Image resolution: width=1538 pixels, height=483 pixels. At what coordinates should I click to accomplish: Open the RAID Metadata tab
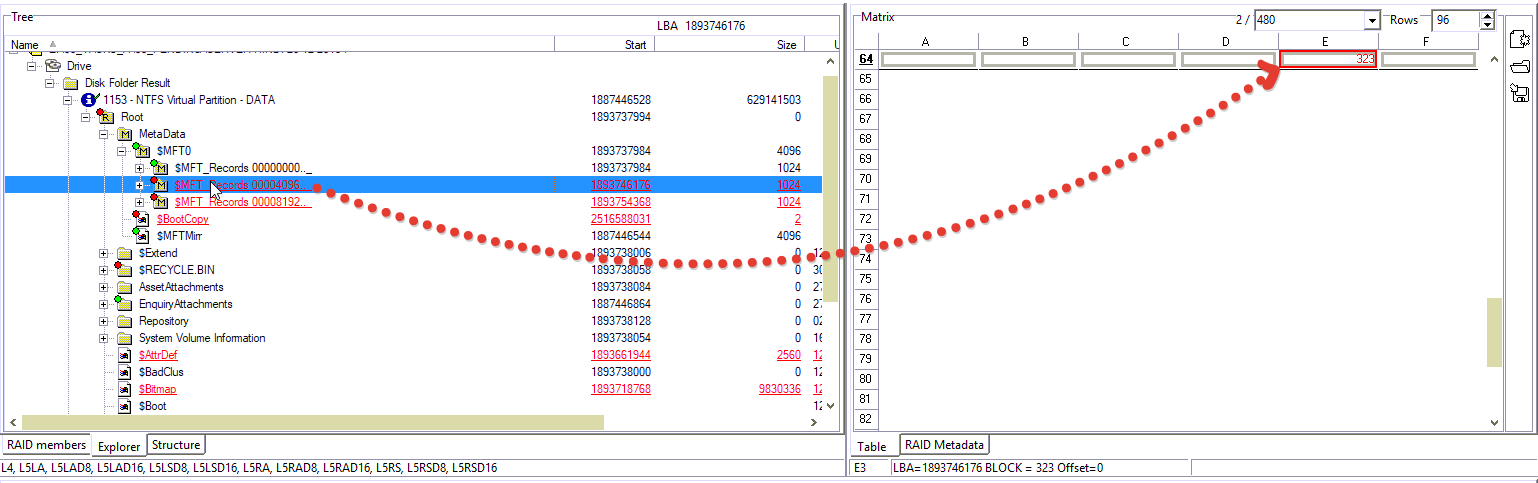tap(944, 446)
